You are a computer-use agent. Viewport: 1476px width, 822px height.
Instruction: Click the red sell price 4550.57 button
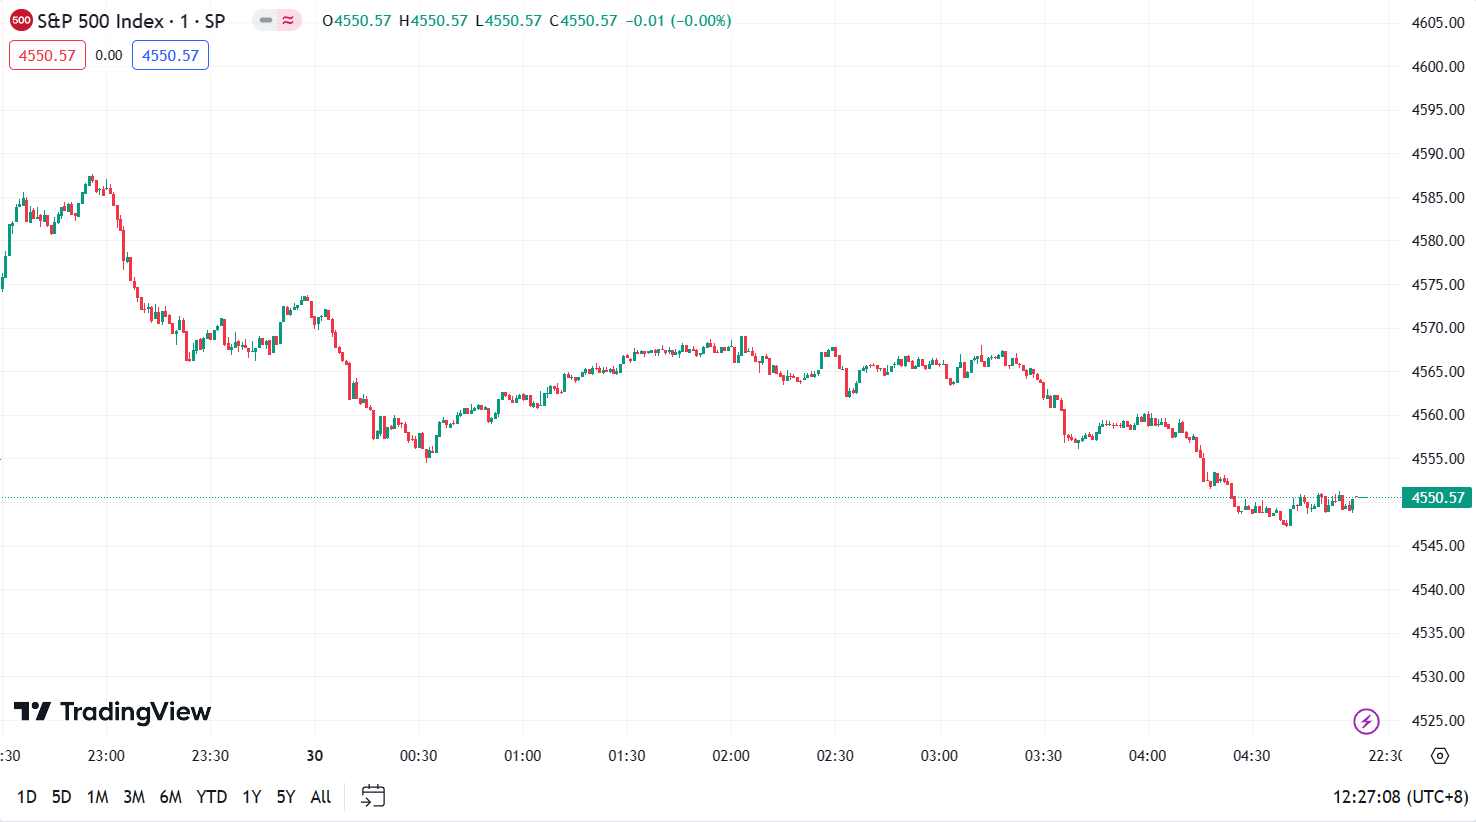(x=47, y=55)
